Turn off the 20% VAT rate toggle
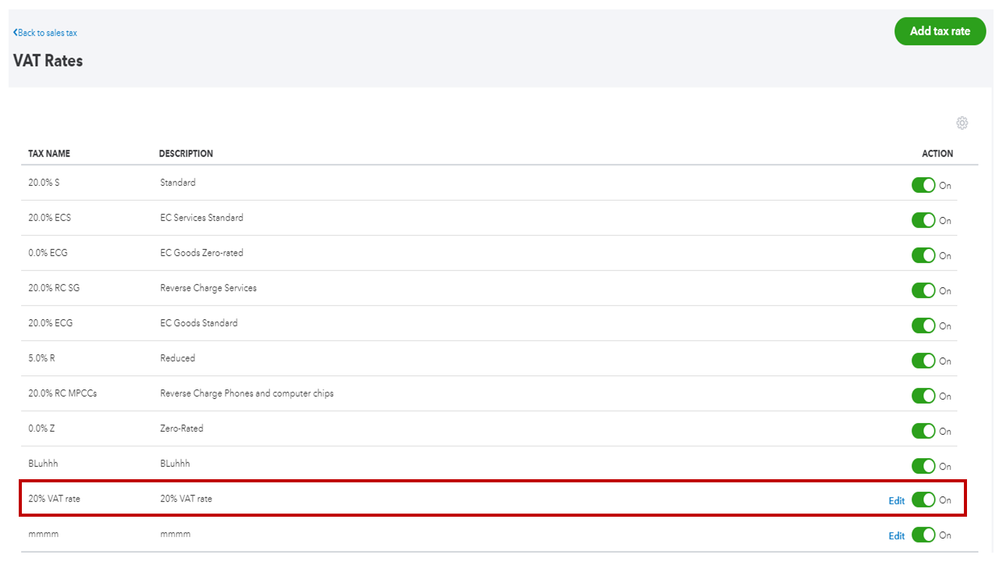This screenshot has width=999, height=562. click(x=923, y=500)
